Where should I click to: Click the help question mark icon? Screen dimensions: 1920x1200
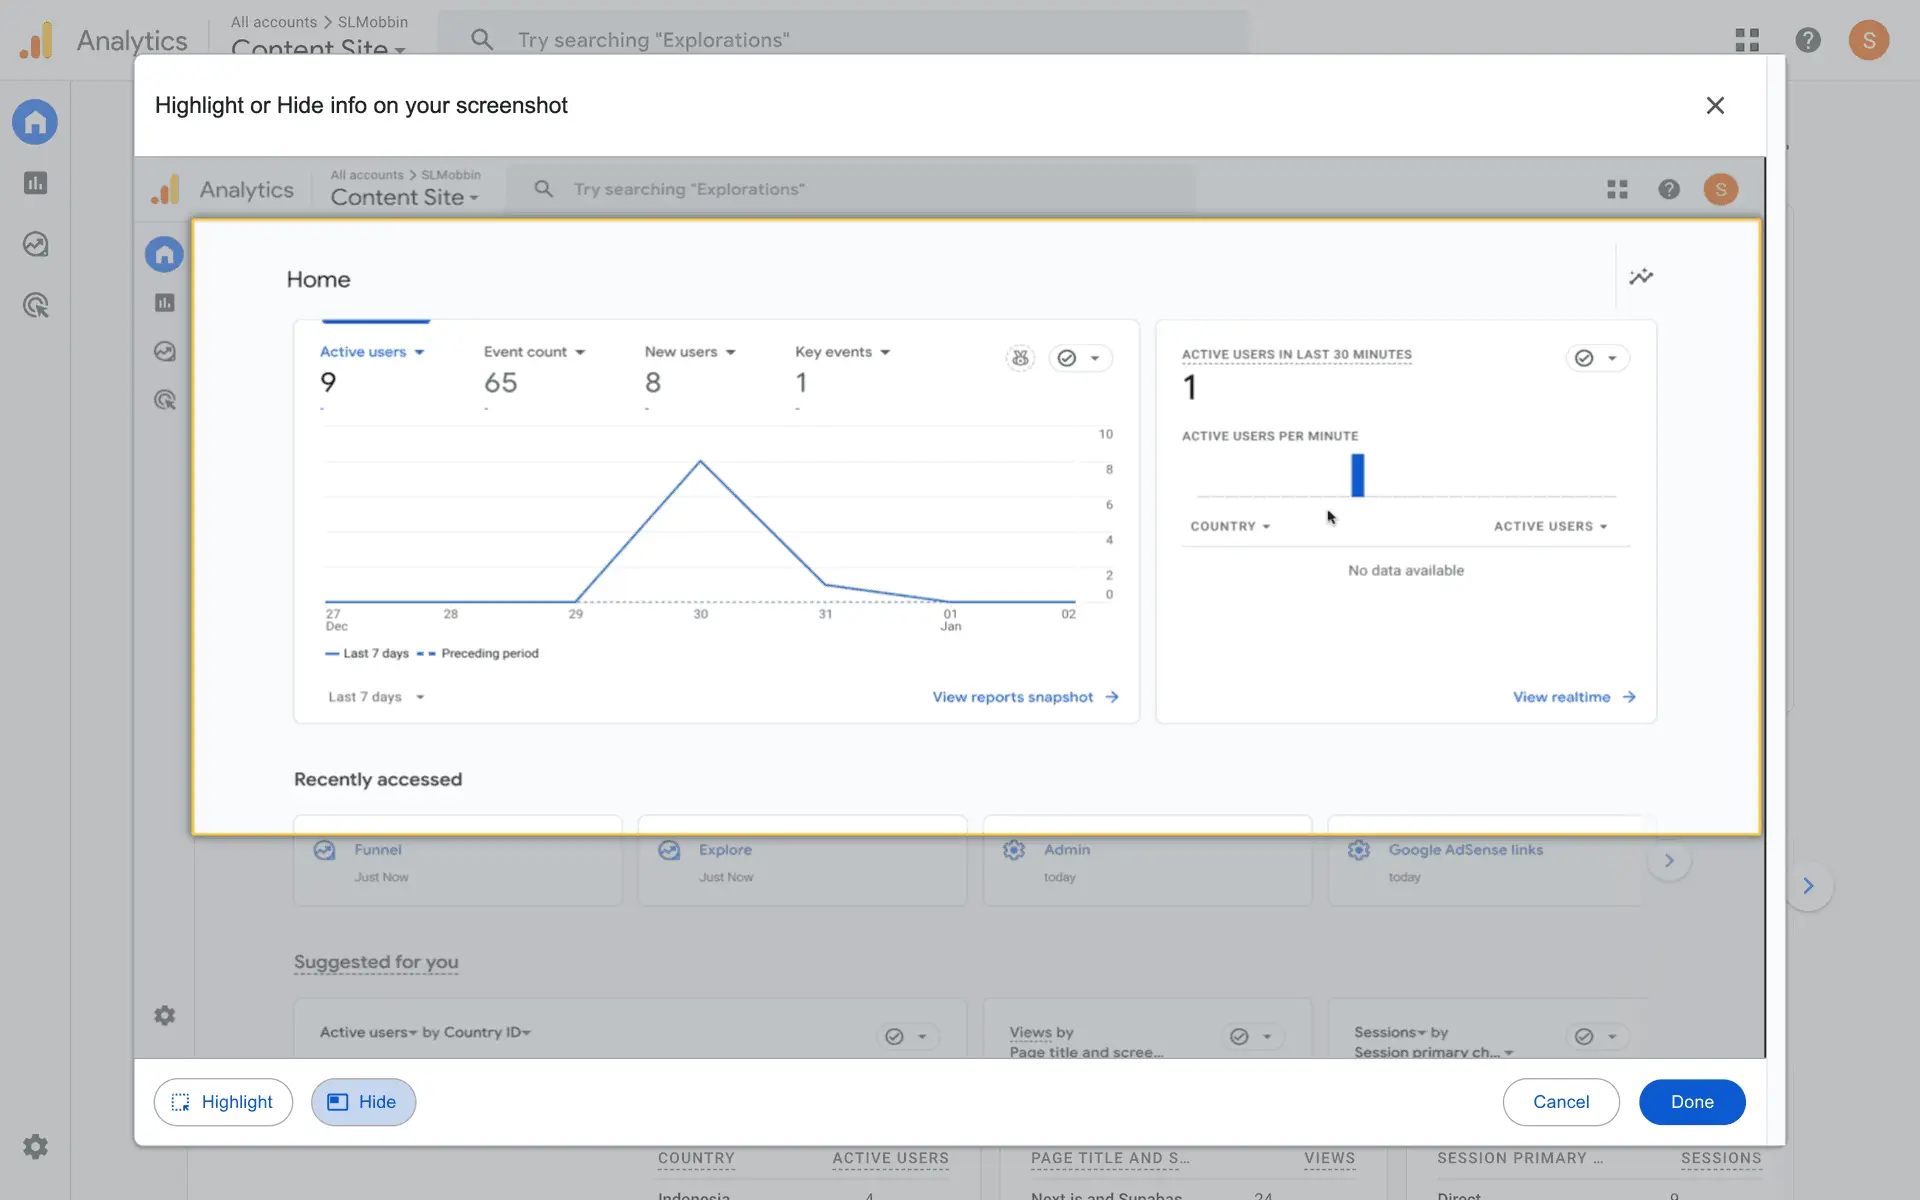tap(1807, 40)
